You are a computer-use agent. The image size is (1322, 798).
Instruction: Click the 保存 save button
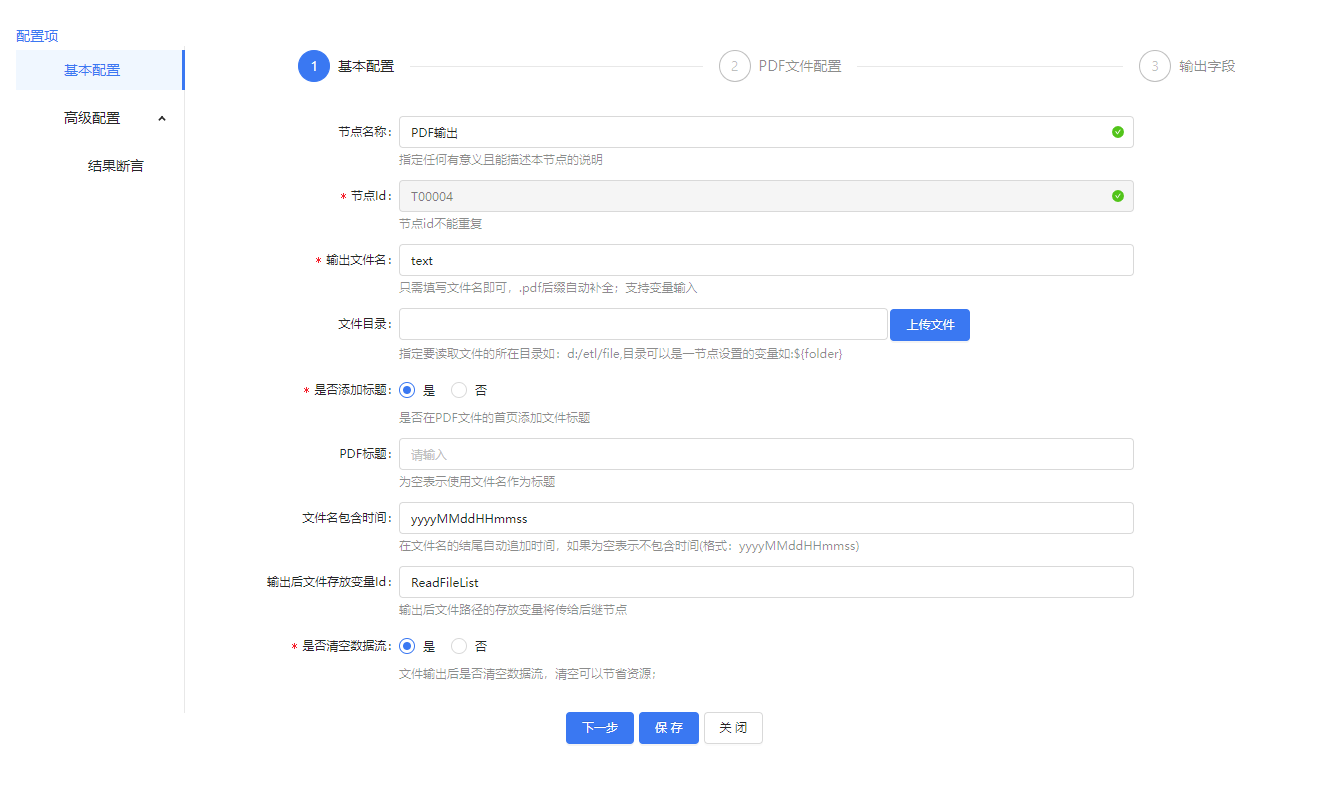pyautogui.click(x=668, y=728)
